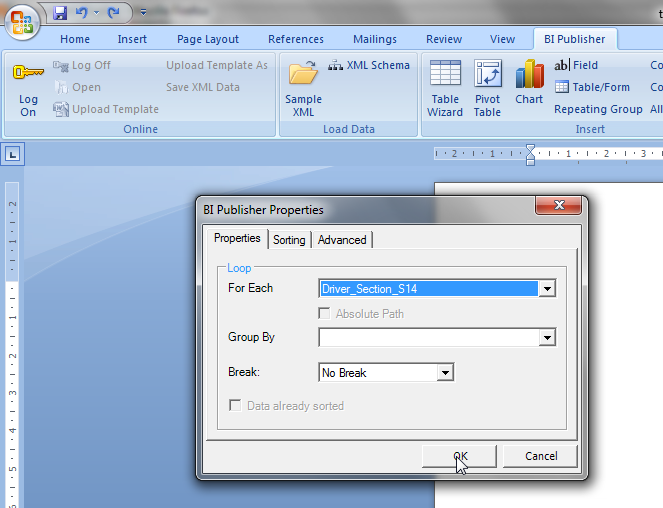The height and width of the screenshot is (508, 663).
Task: Click the Office button orb
Action: tap(22, 21)
